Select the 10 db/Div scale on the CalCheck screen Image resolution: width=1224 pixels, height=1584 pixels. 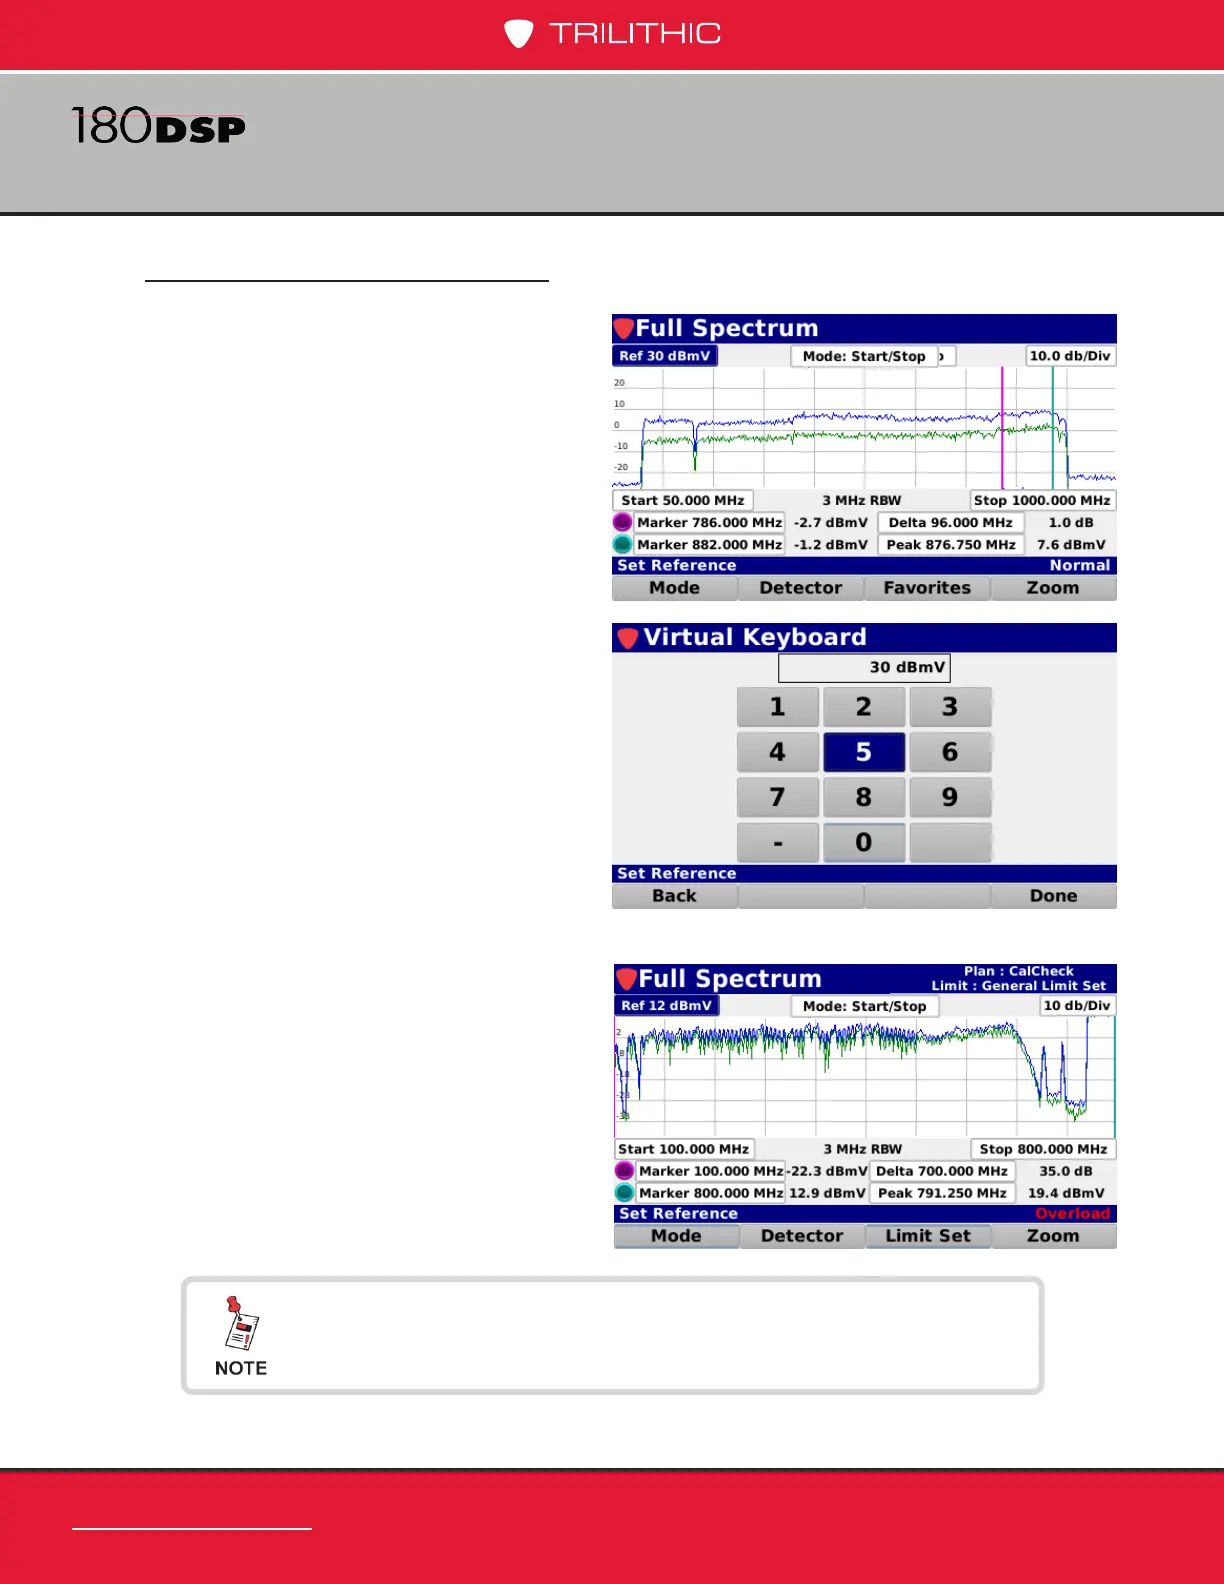click(x=1076, y=1006)
